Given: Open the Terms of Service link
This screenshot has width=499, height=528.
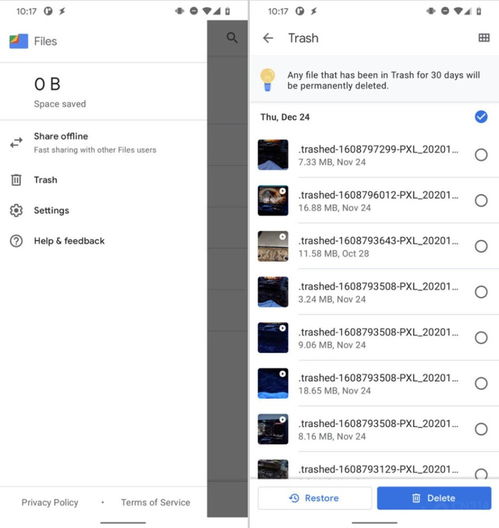Looking at the screenshot, I should pos(156,502).
